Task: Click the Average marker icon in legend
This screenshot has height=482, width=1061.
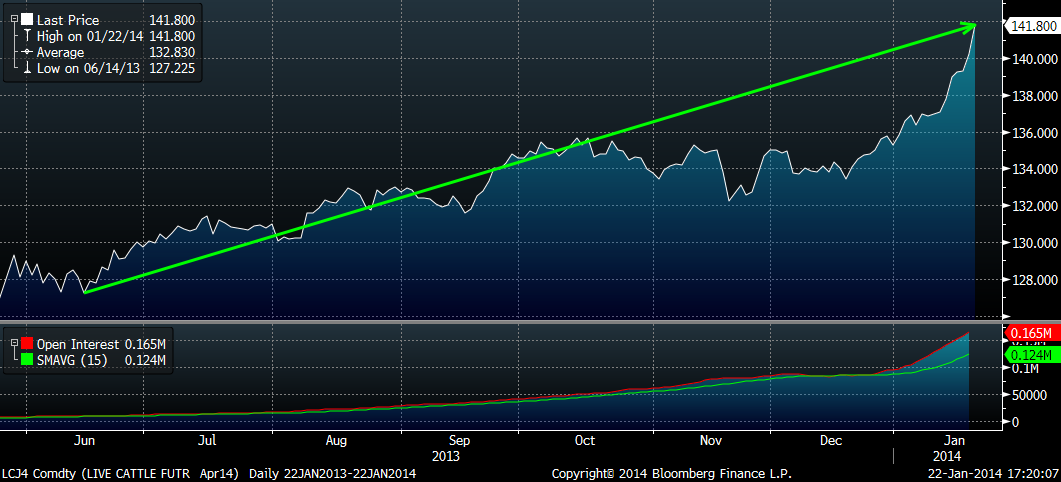Action: pos(27,52)
